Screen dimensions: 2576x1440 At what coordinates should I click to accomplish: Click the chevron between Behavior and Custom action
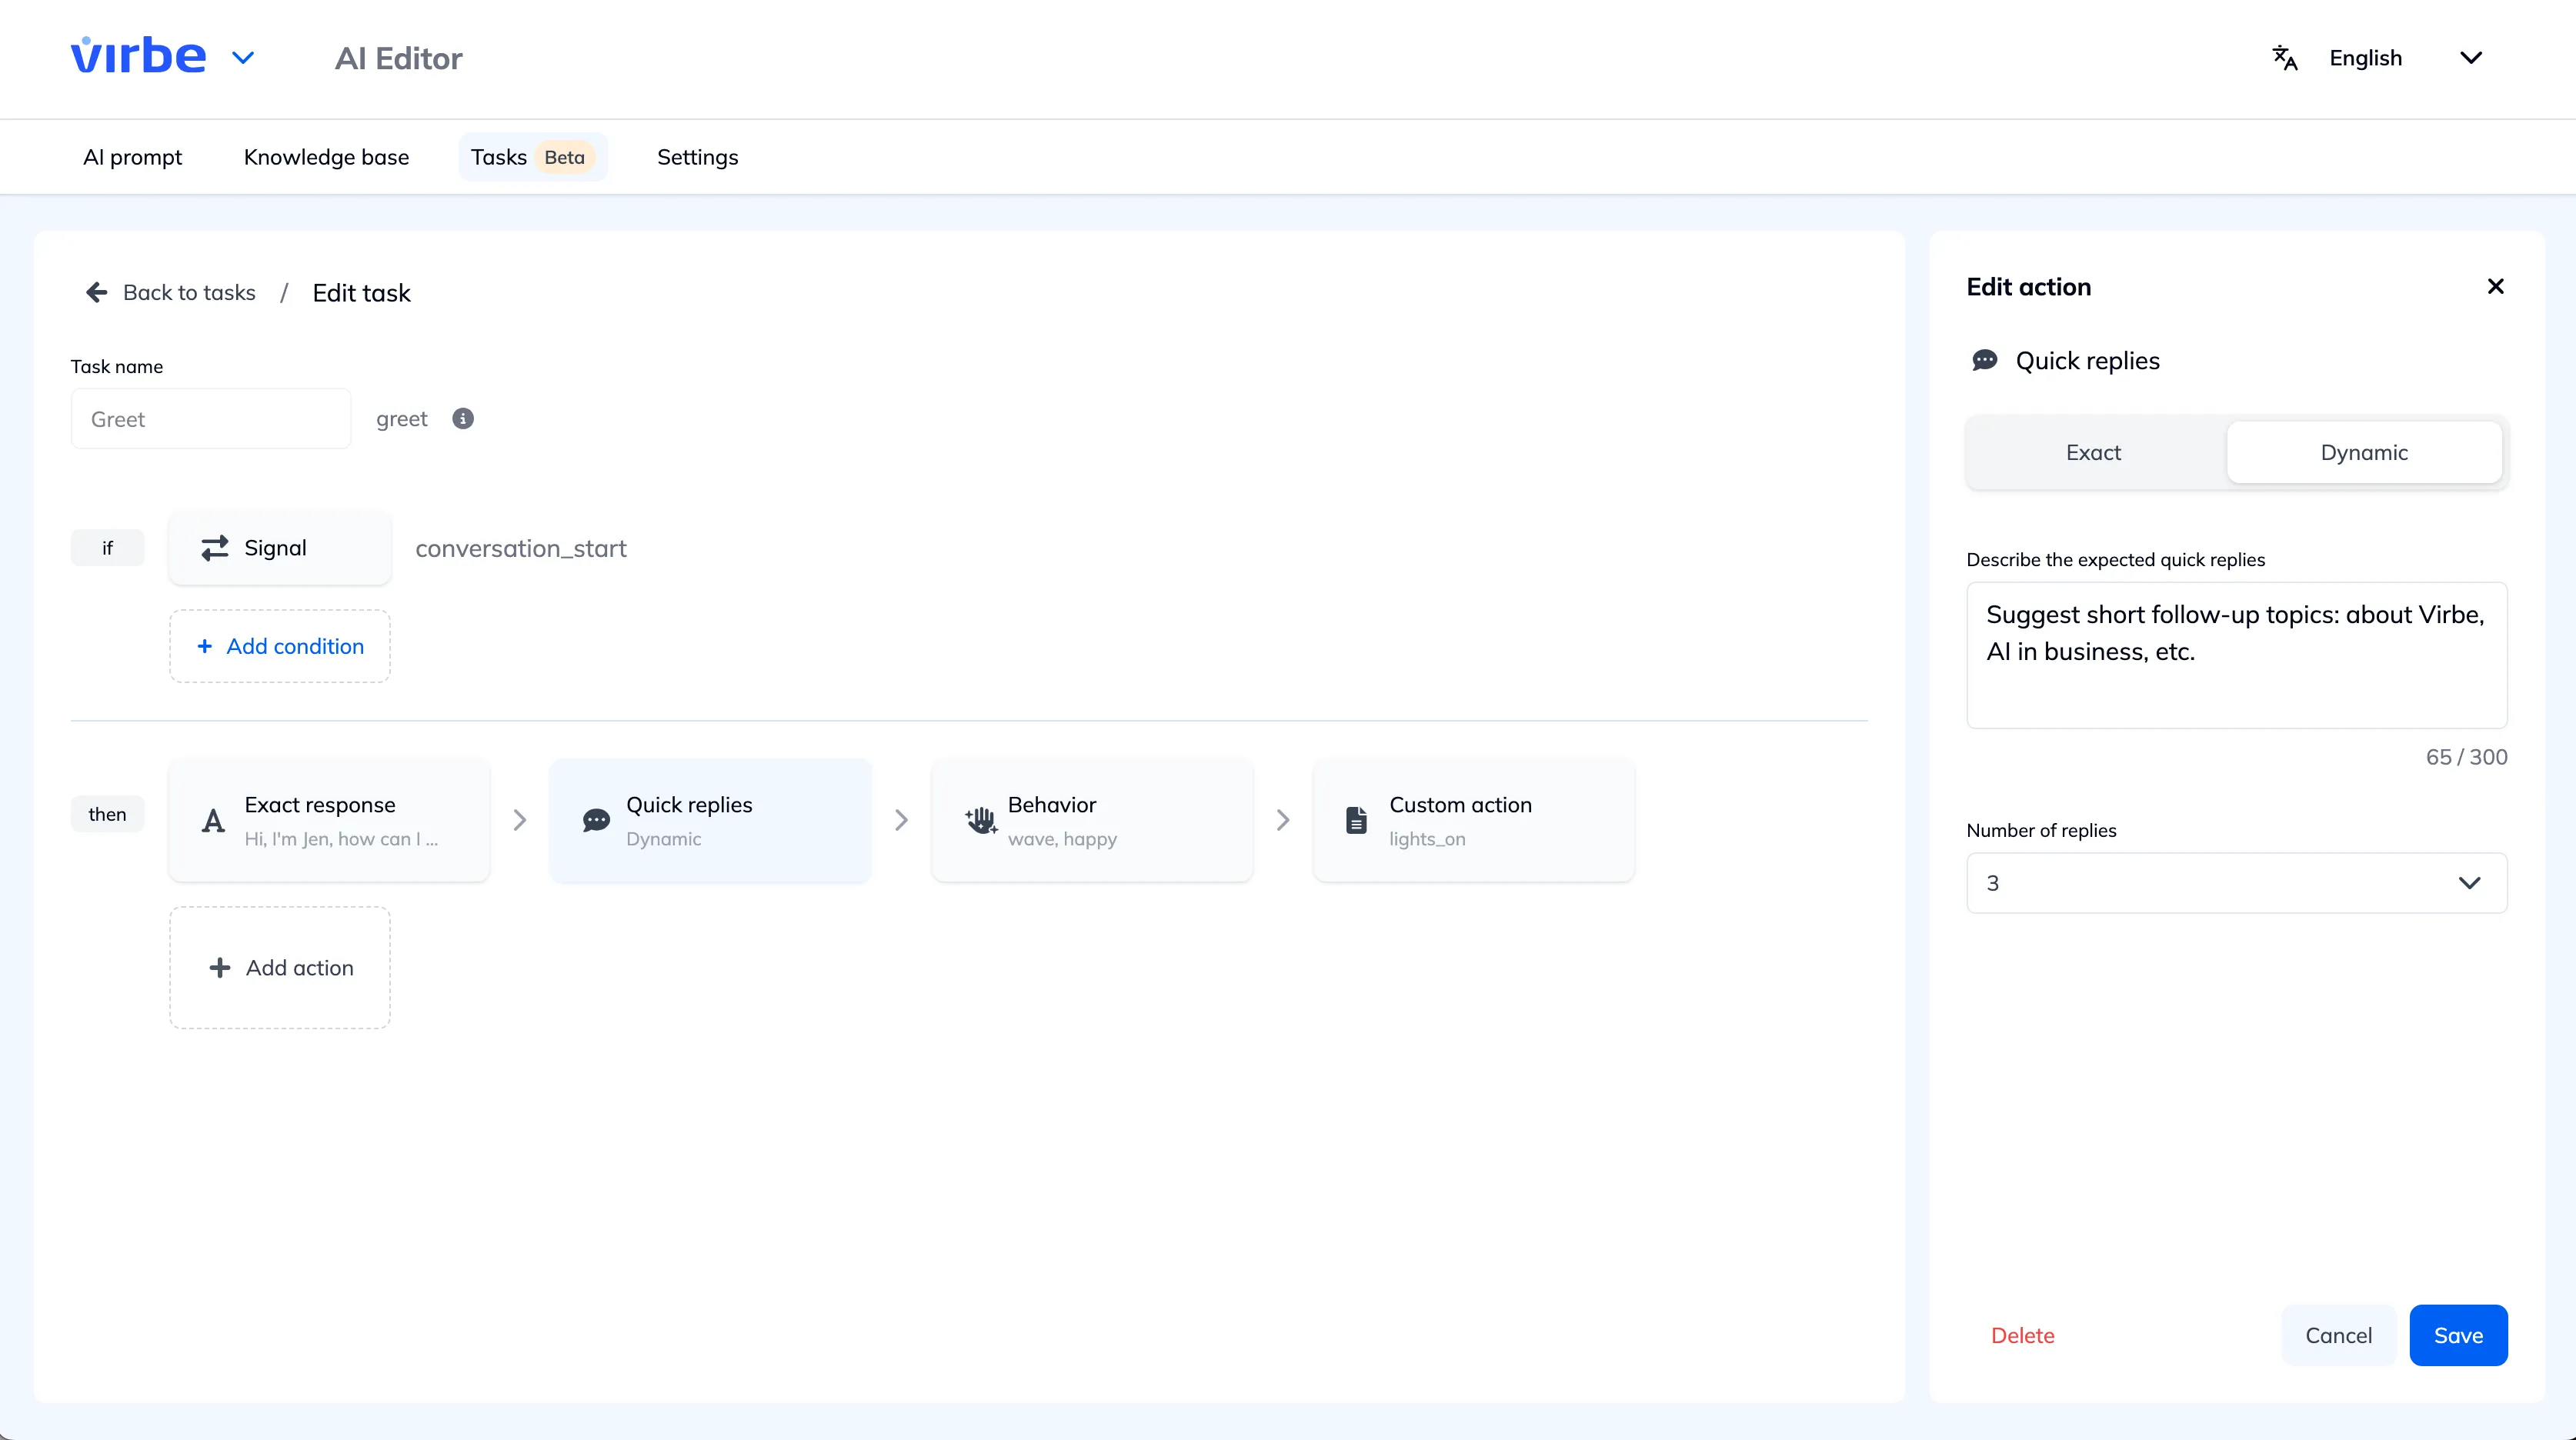pyautogui.click(x=1283, y=820)
